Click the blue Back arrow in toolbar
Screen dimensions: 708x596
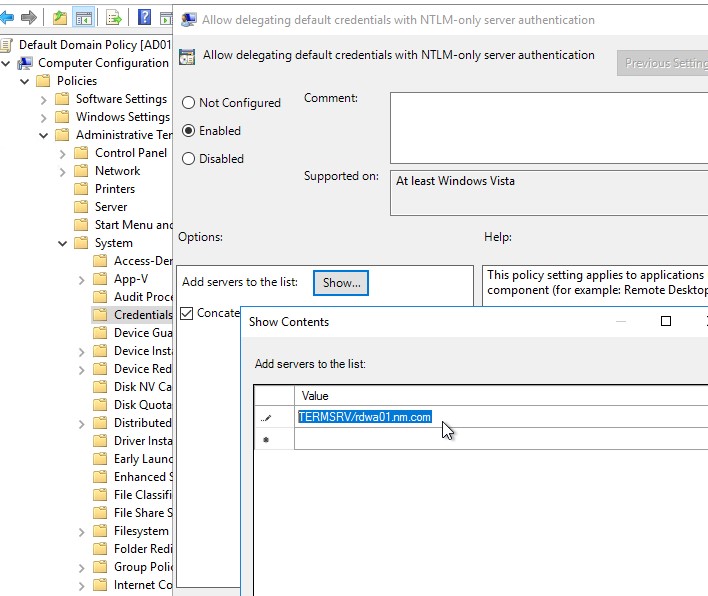click(x=7, y=18)
